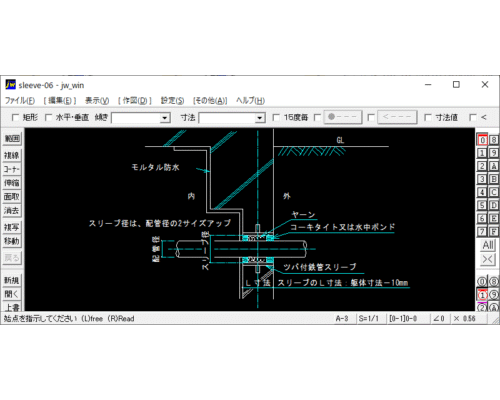
Task: Click the 上書 overwrite save button
Action: (12, 307)
